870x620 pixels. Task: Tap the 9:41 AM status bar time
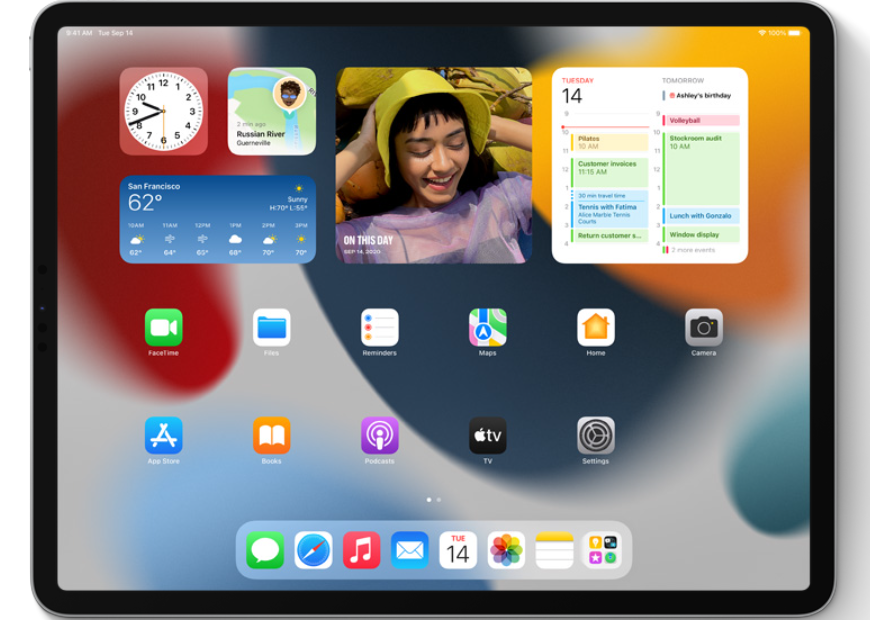coord(79,33)
